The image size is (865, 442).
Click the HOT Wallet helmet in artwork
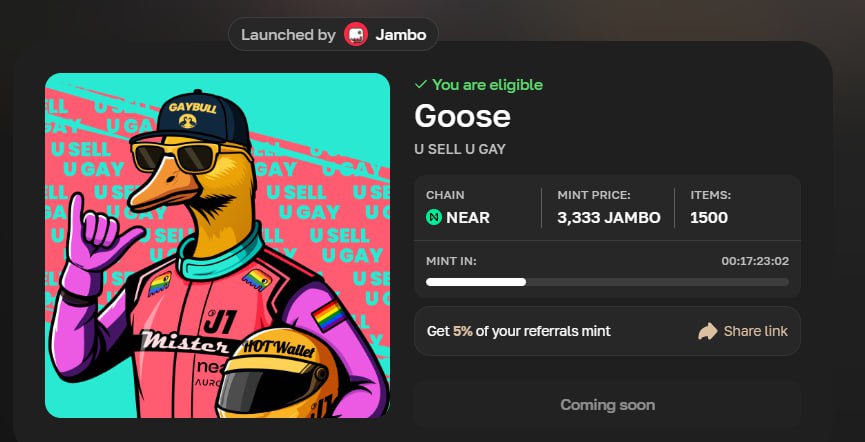tap(276, 372)
